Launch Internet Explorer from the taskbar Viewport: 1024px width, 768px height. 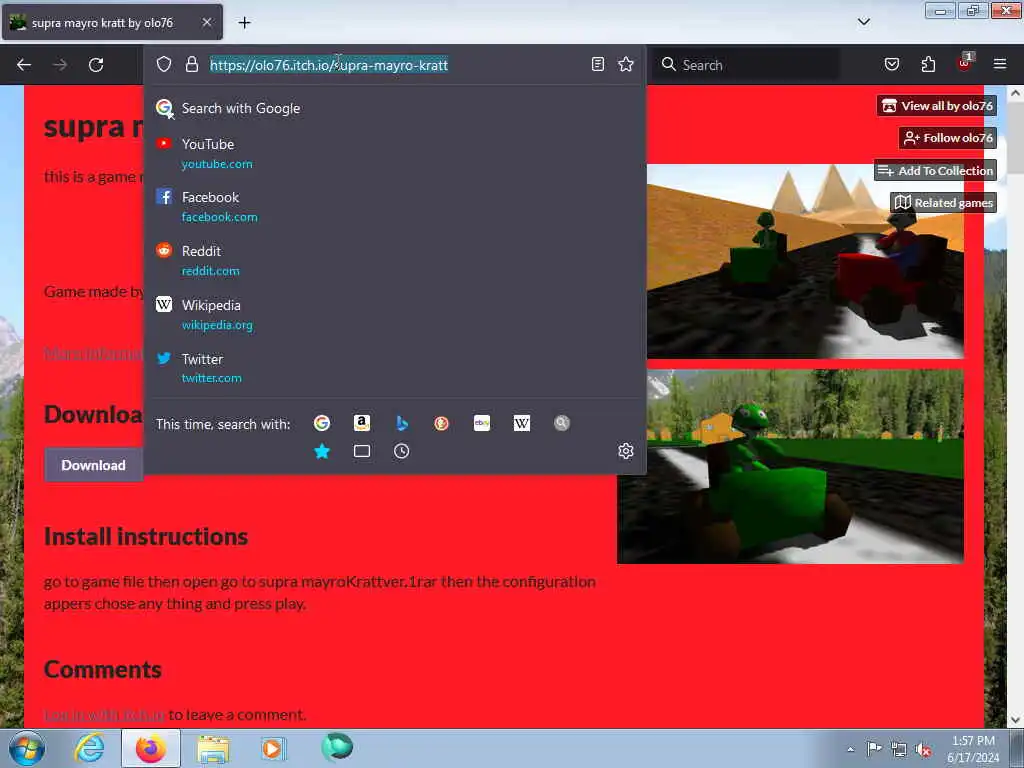click(x=89, y=748)
